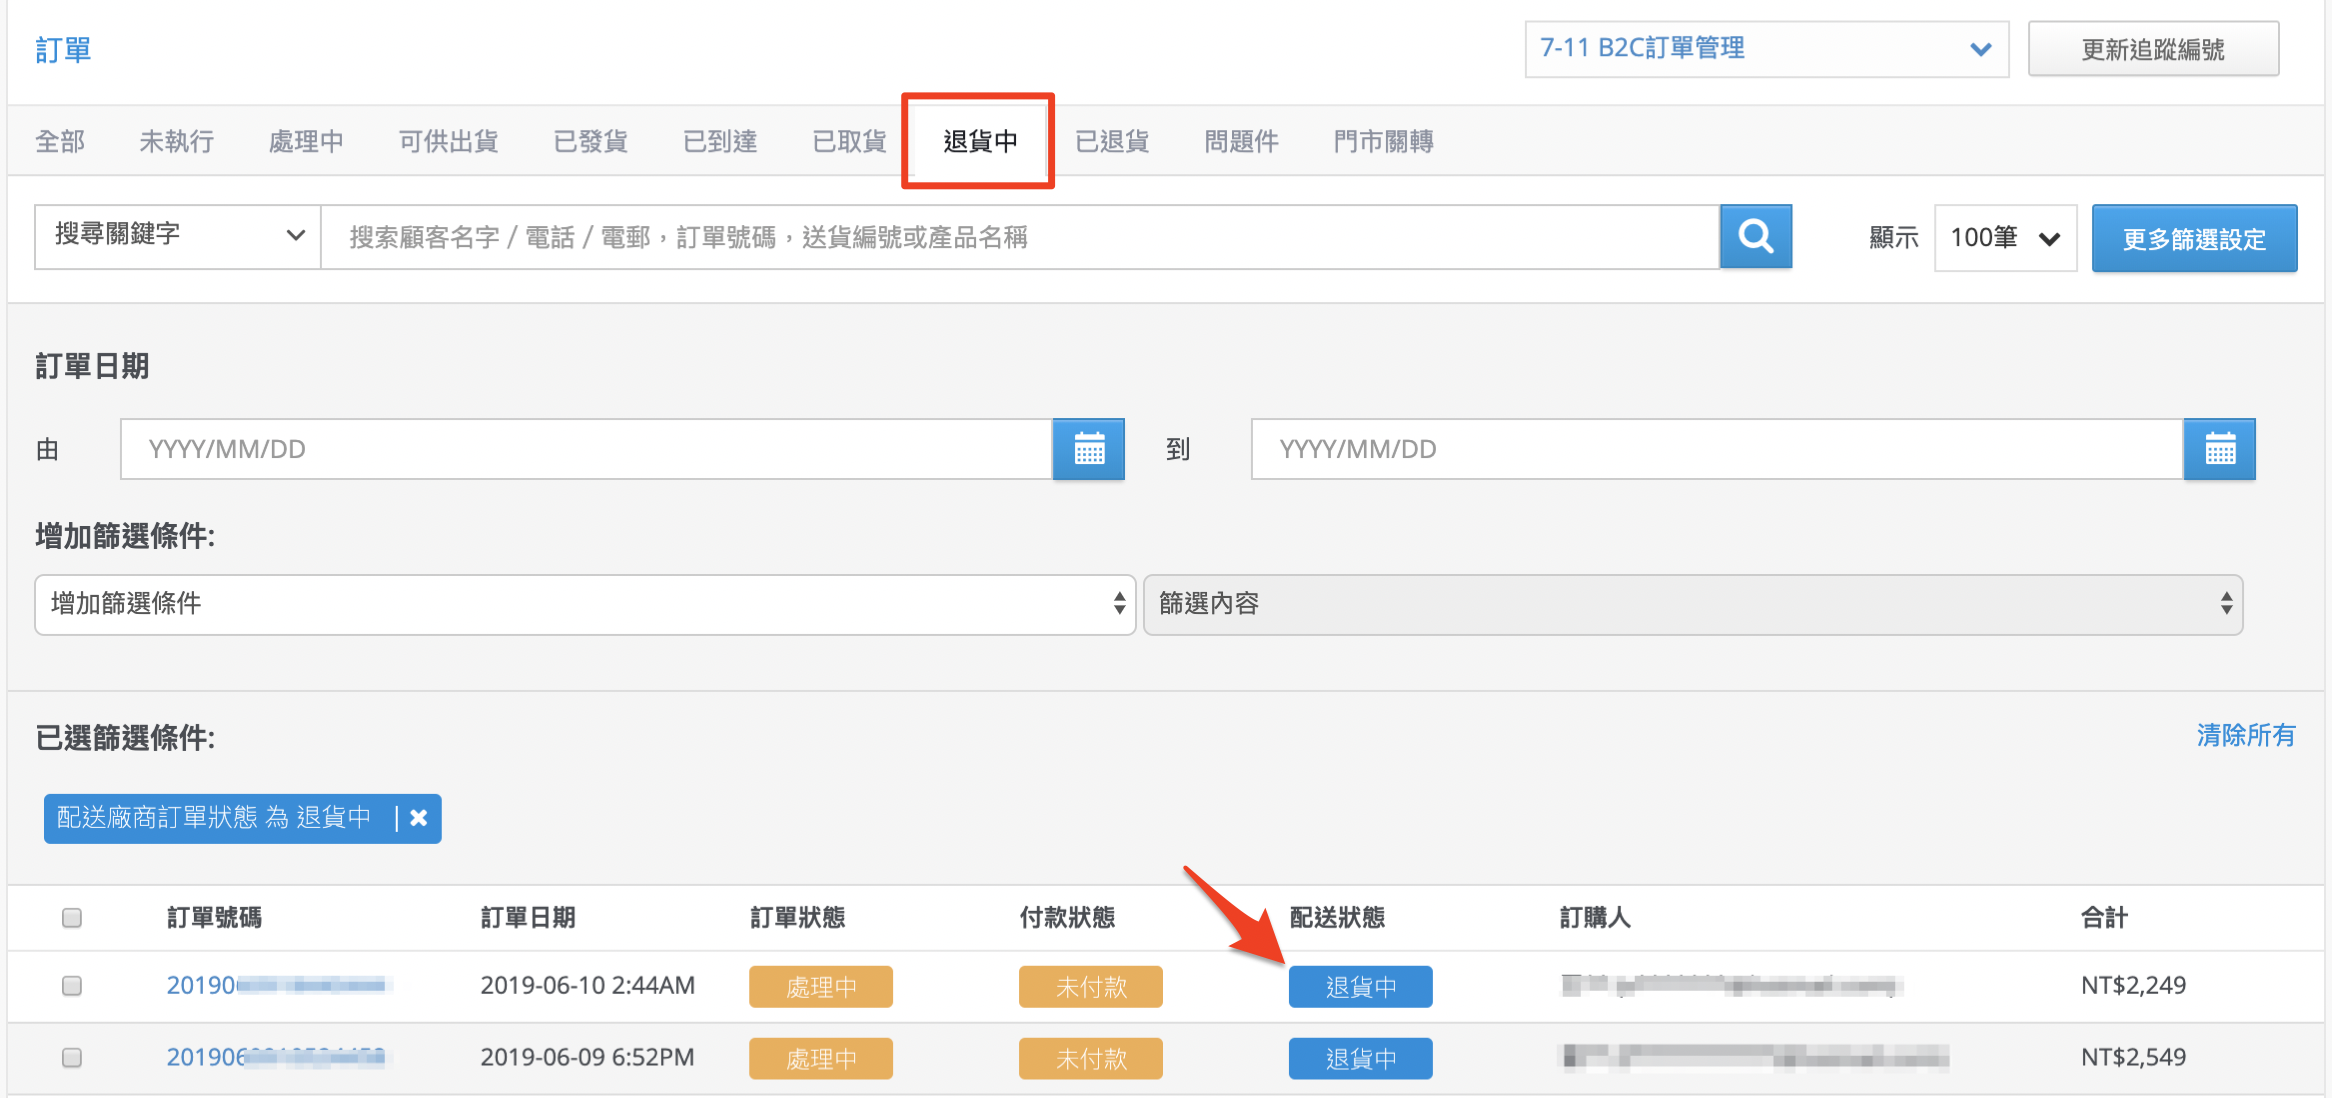The image size is (2332, 1098).
Task: Open the 搜尋關鍵字 search type dropdown
Action: tap(178, 237)
